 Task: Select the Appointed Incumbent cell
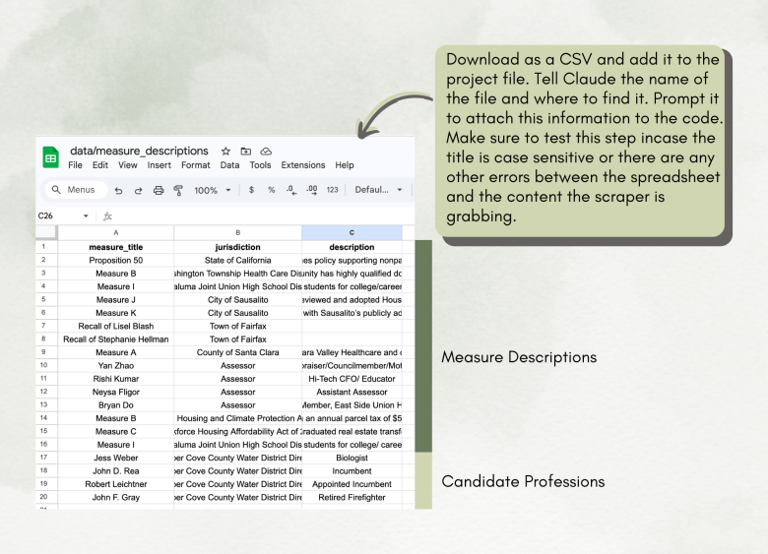[x=352, y=484]
